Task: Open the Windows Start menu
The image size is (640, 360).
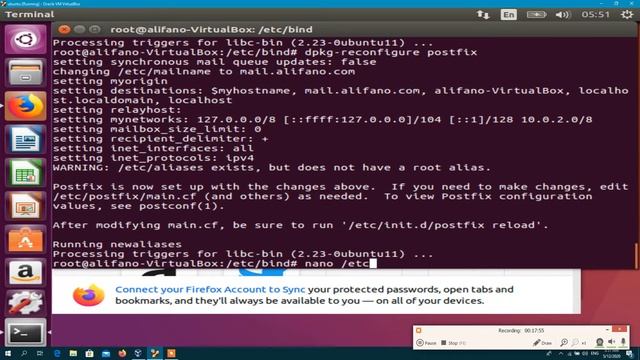Action: tap(7, 353)
